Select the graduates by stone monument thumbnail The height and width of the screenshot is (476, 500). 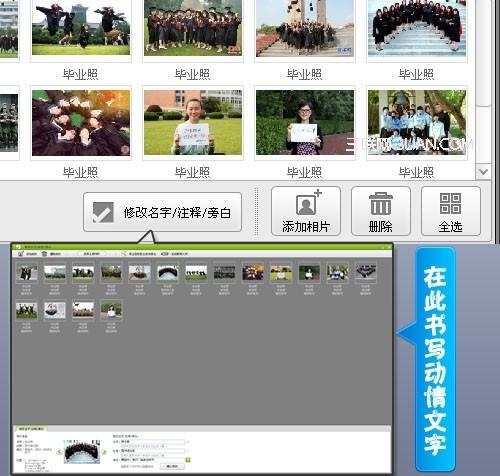click(x=305, y=28)
